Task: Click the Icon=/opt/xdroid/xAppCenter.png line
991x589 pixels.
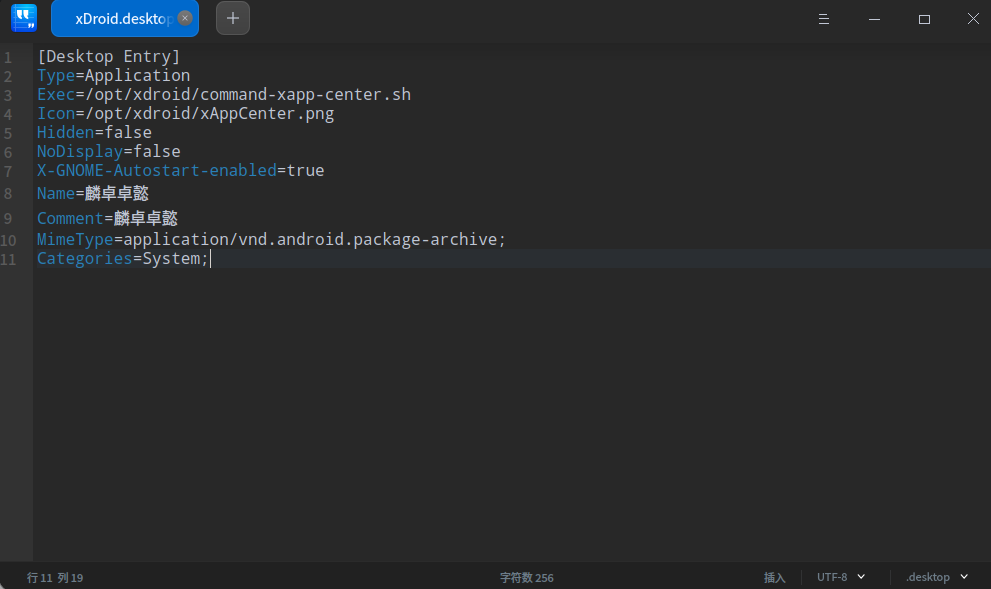Action: pyautogui.click(x=186, y=114)
